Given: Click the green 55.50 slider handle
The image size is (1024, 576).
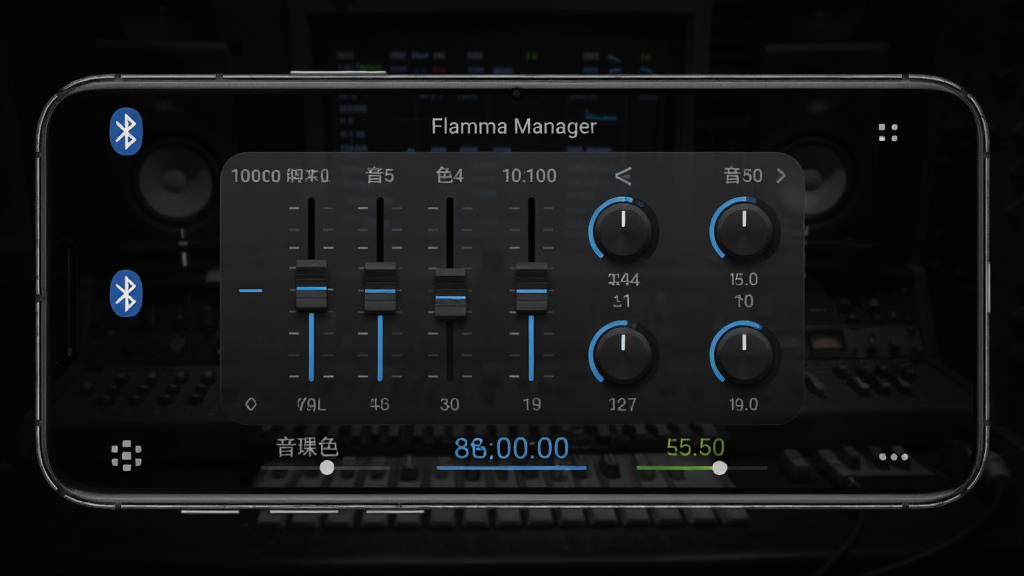Looking at the screenshot, I should tap(720, 468).
